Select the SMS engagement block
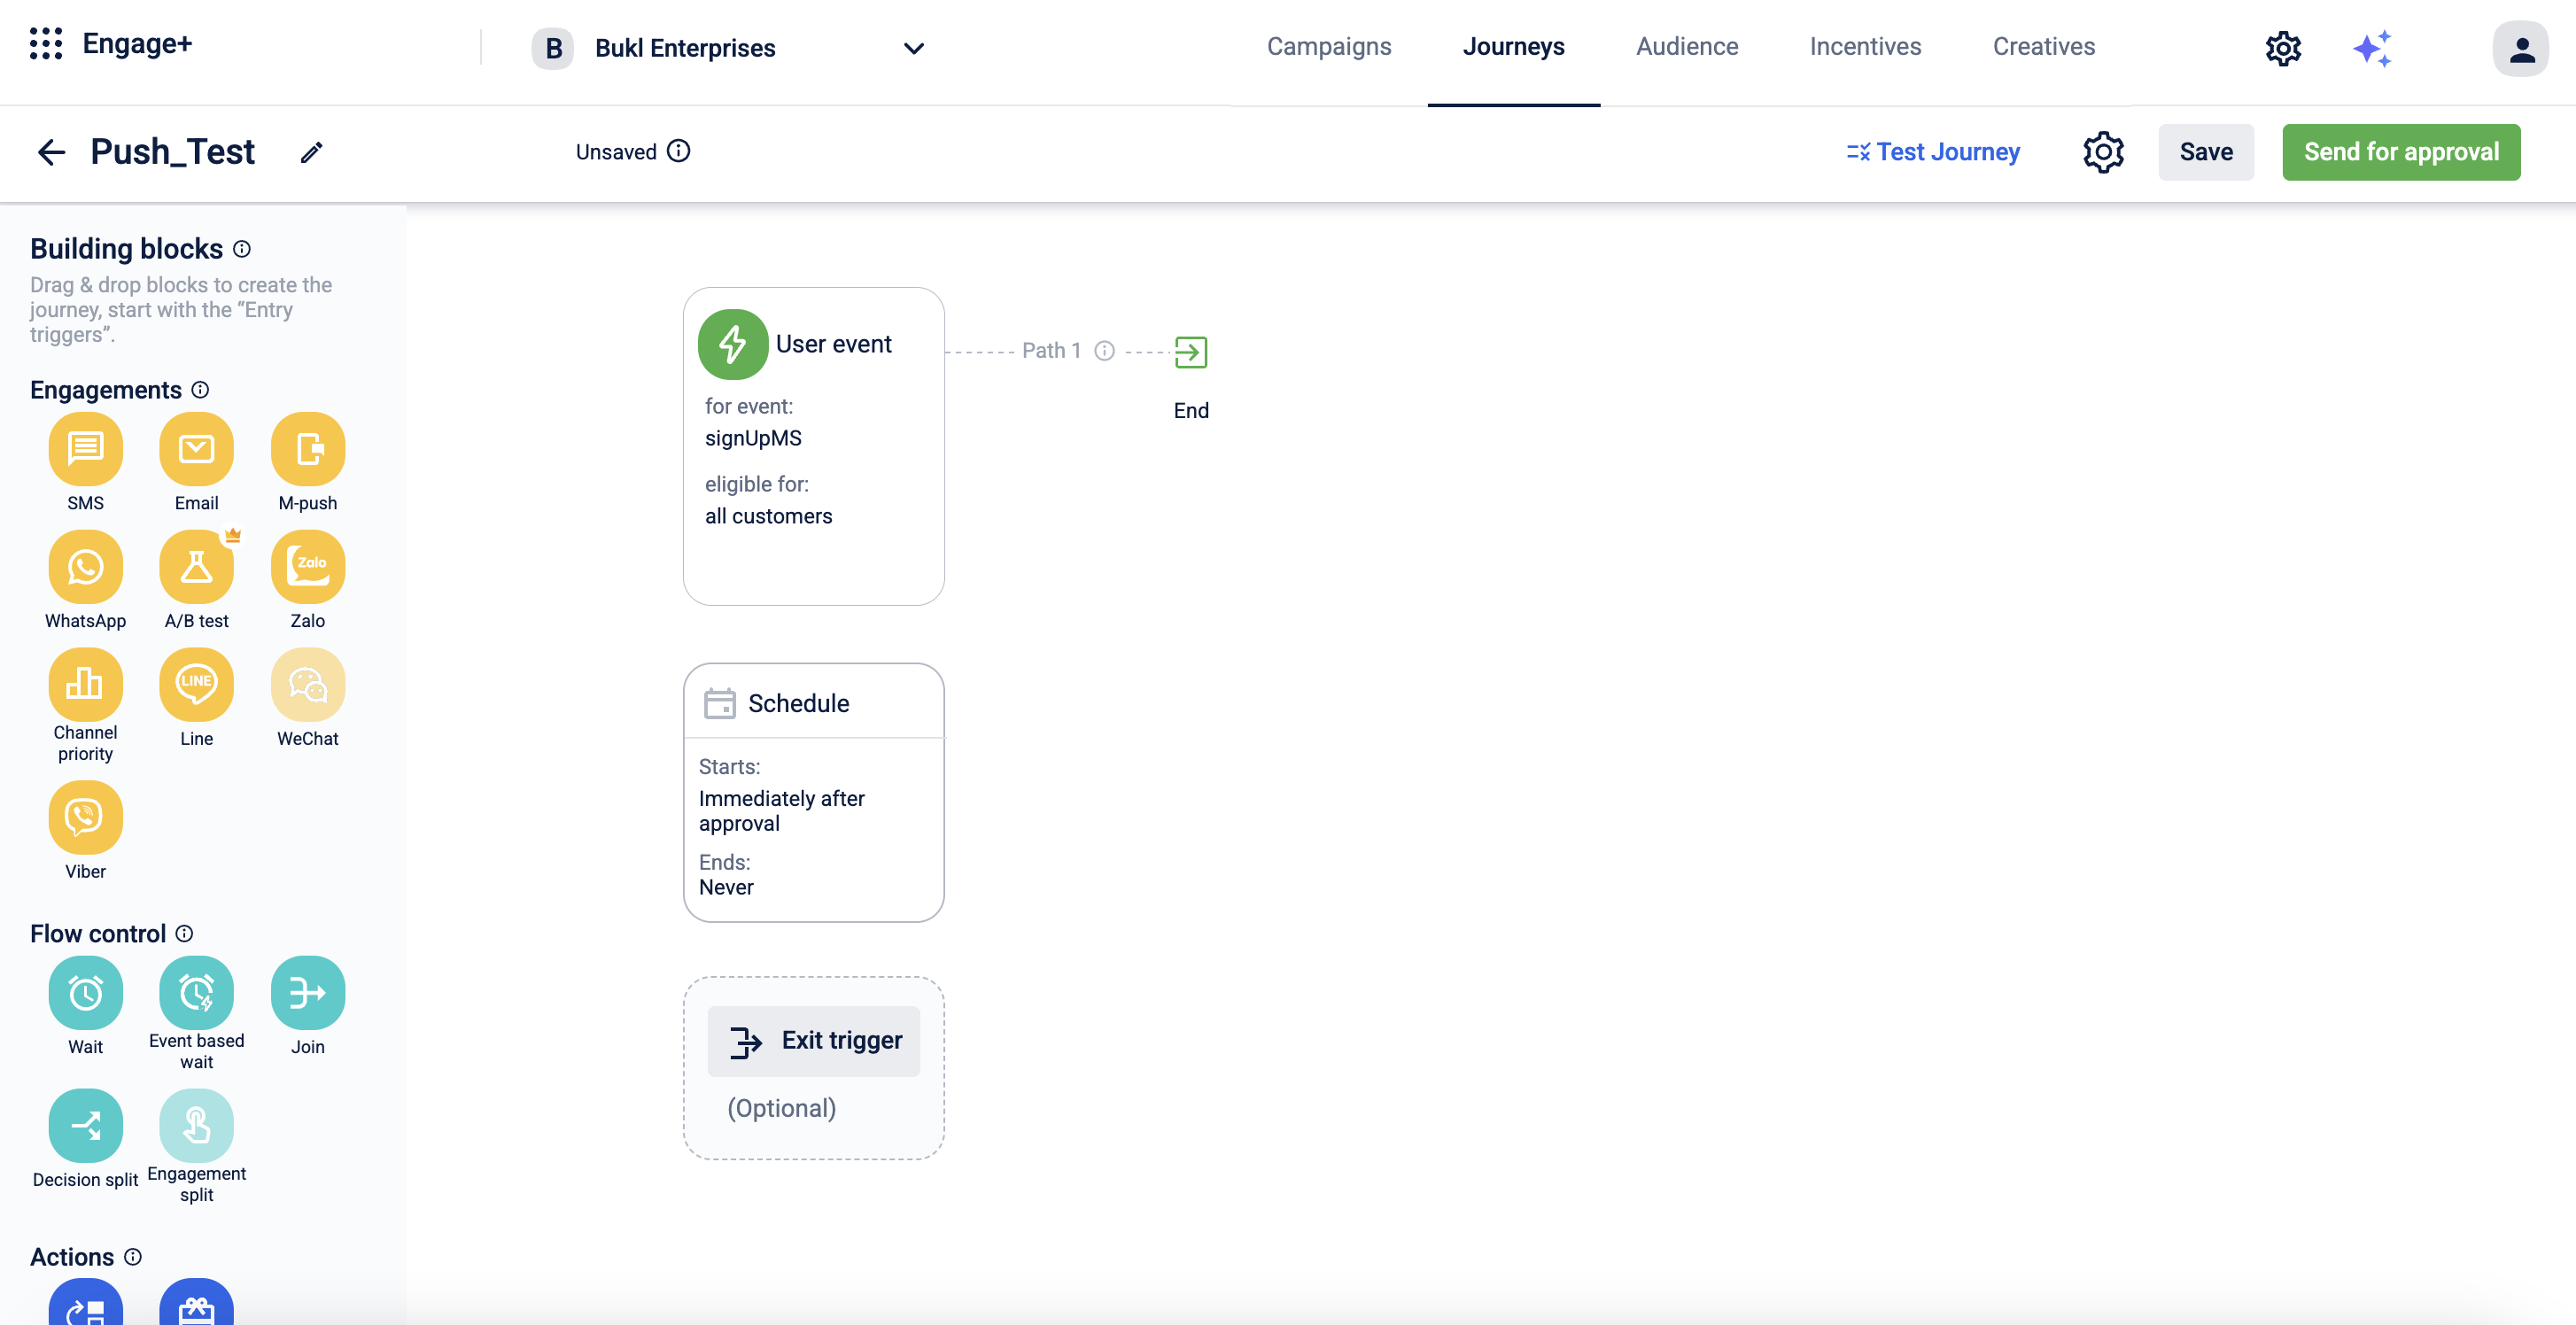The width and height of the screenshot is (2576, 1325). click(85, 450)
